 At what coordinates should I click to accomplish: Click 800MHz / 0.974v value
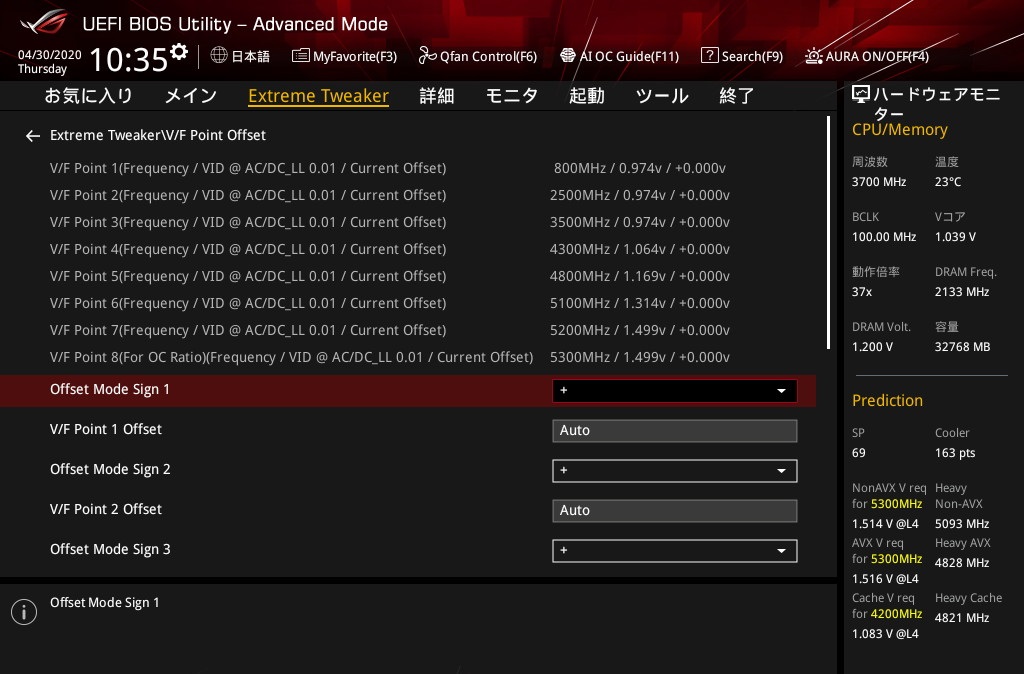640,168
